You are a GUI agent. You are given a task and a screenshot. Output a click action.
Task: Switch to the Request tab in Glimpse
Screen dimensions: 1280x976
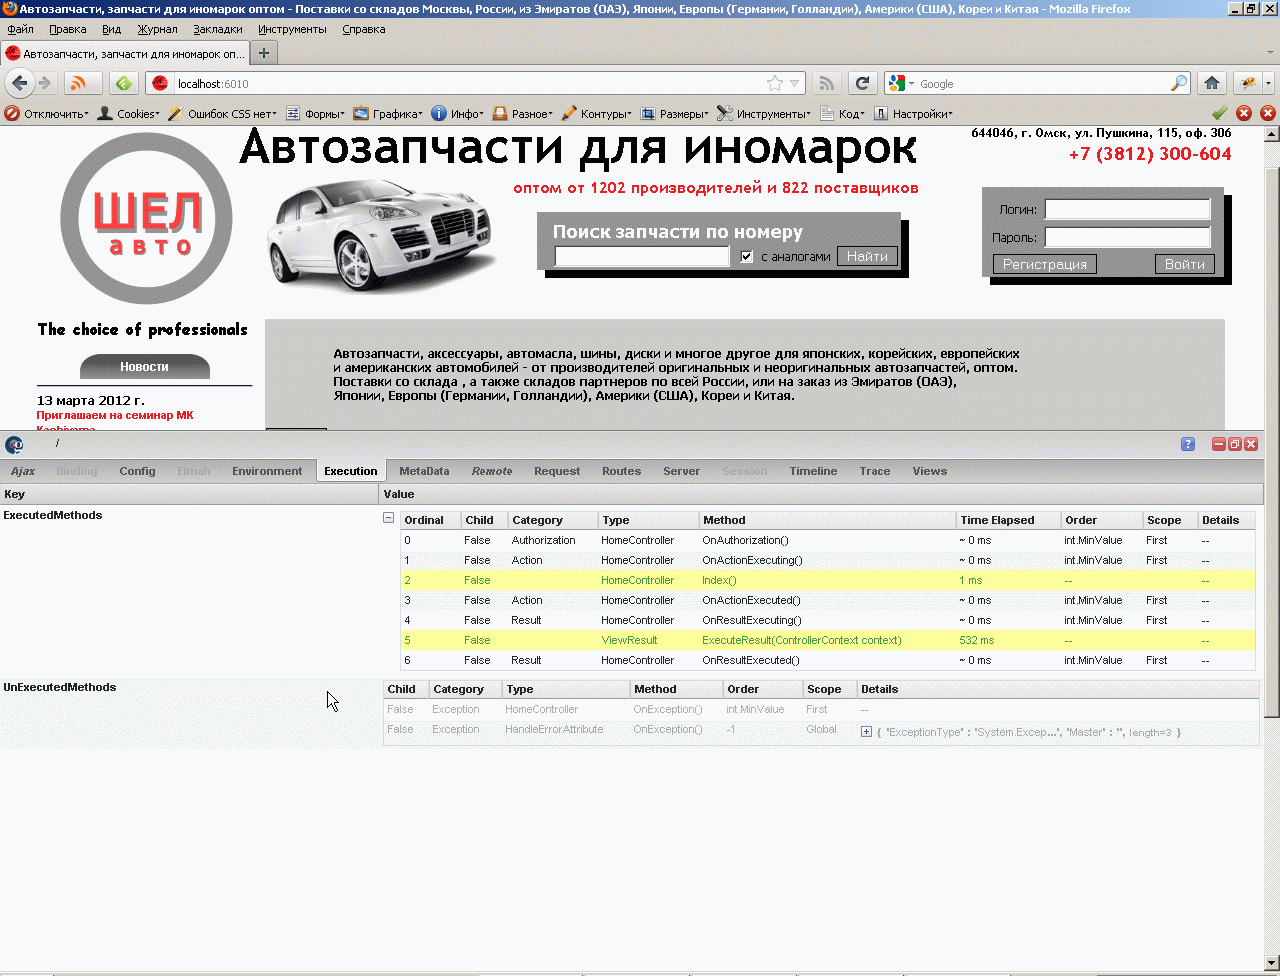[557, 471]
